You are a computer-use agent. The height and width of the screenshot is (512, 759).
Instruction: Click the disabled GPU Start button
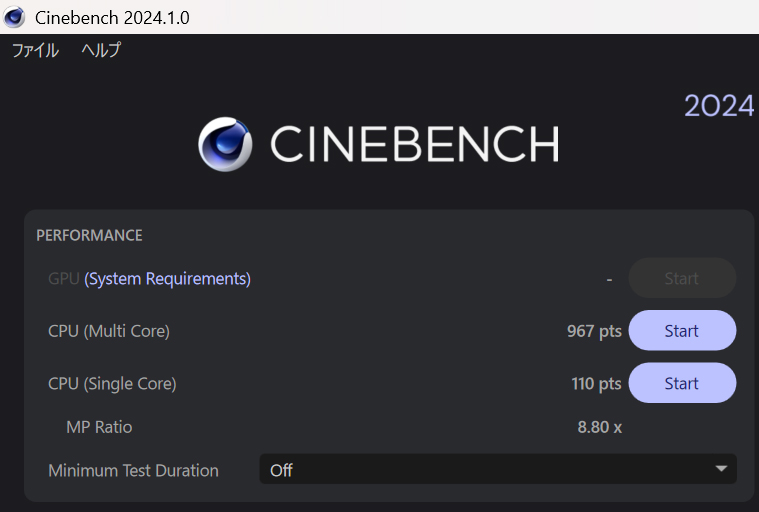point(682,278)
